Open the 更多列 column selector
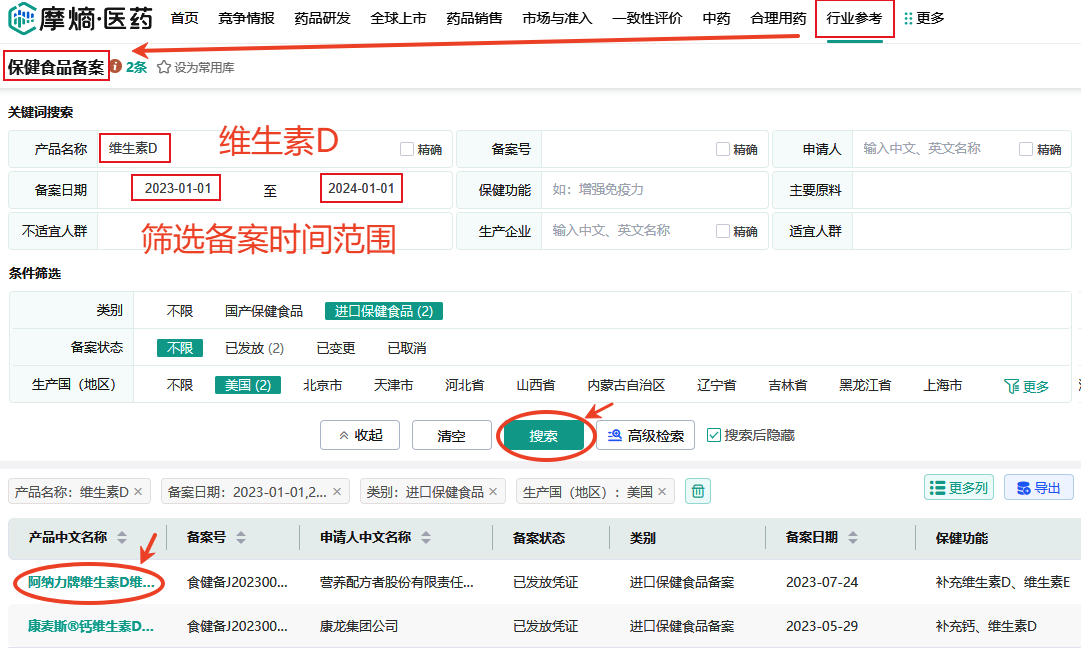 (959, 488)
